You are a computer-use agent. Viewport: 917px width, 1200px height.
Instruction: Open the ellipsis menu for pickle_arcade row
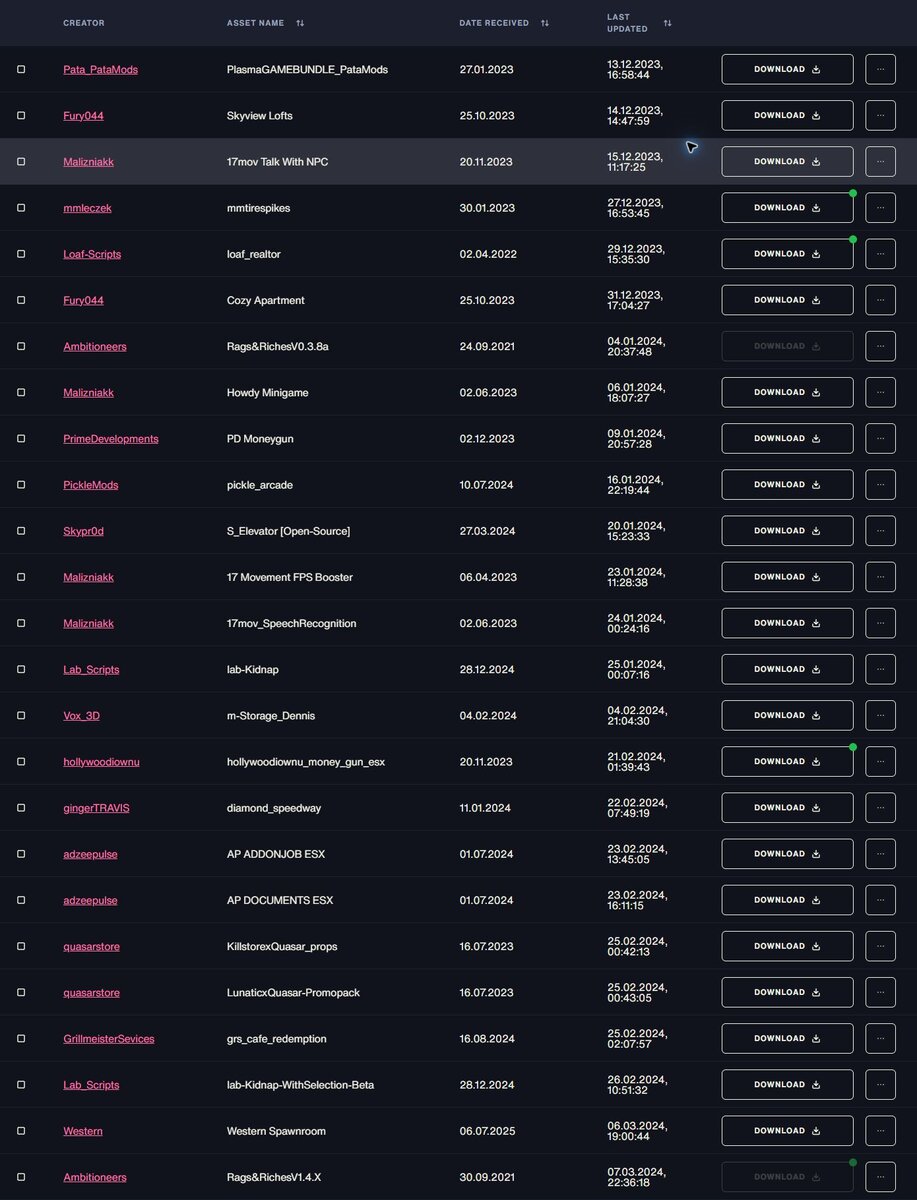pyautogui.click(x=880, y=485)
